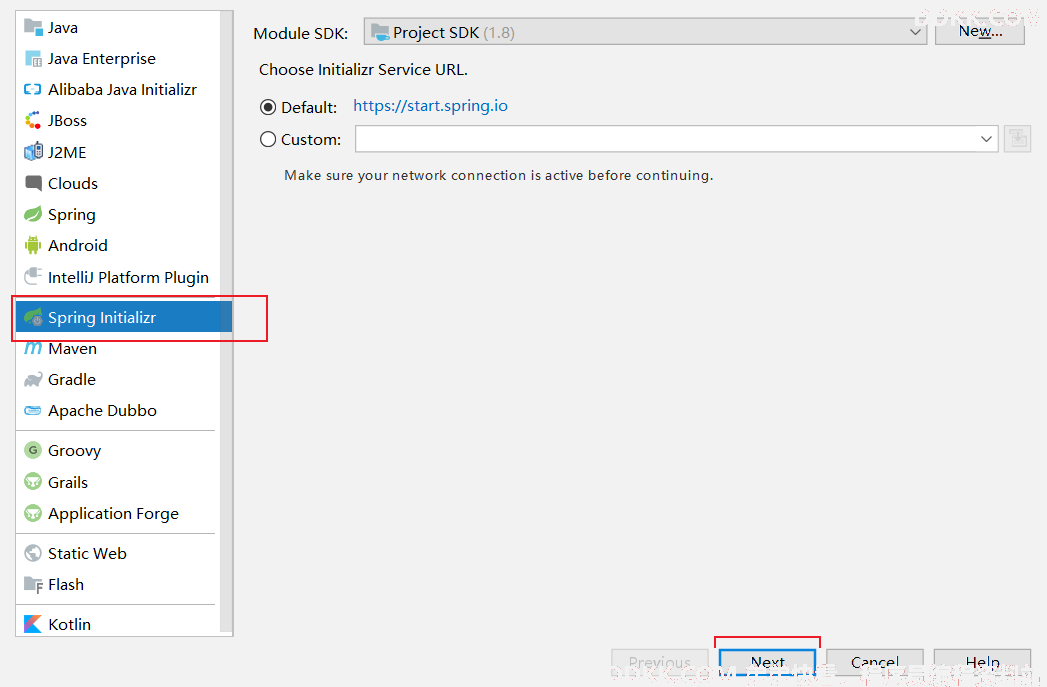Open the https://start.spring.io link

tap(430, 106)
